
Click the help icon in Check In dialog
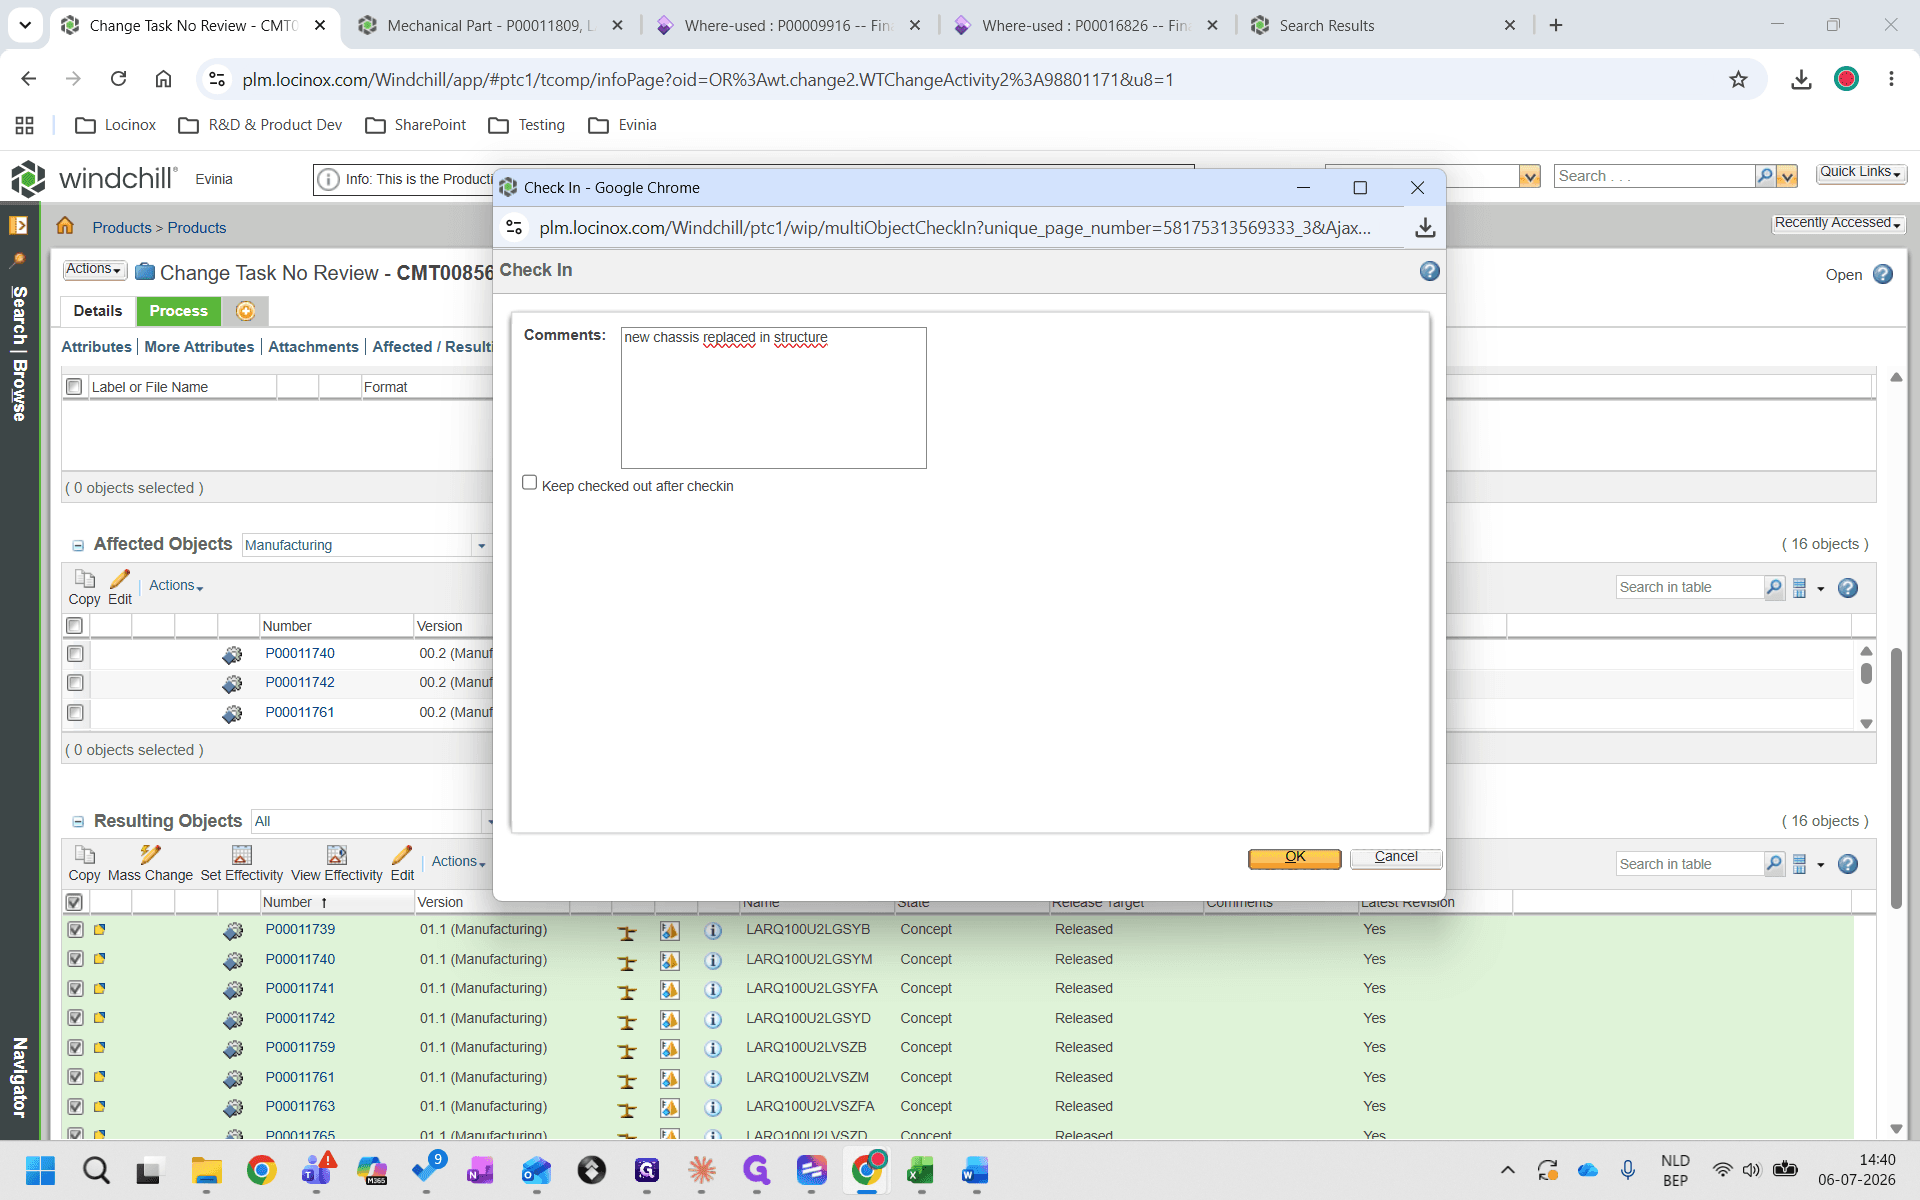1429,271
